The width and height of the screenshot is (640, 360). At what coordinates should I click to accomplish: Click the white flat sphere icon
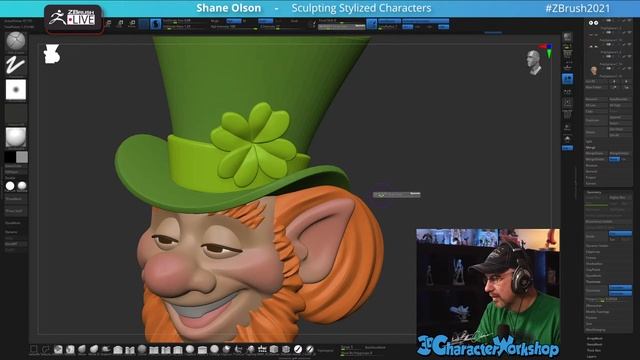pos(10,186)
